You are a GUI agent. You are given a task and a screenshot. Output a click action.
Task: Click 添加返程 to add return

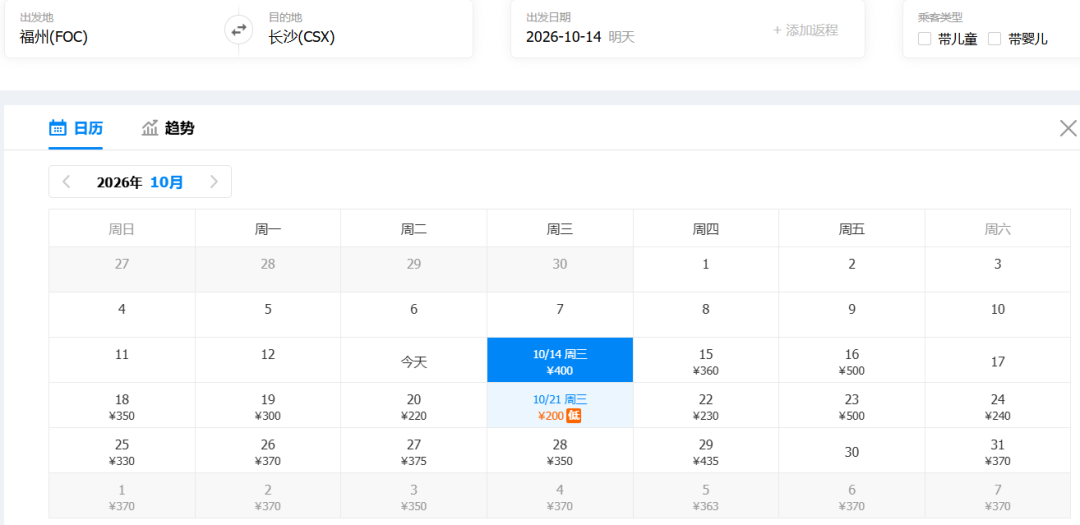805,30
